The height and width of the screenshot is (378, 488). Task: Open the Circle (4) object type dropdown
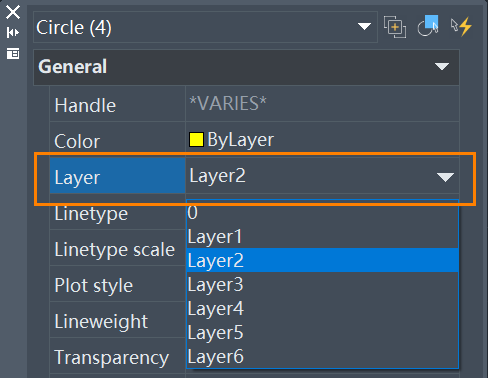(205, 27)
